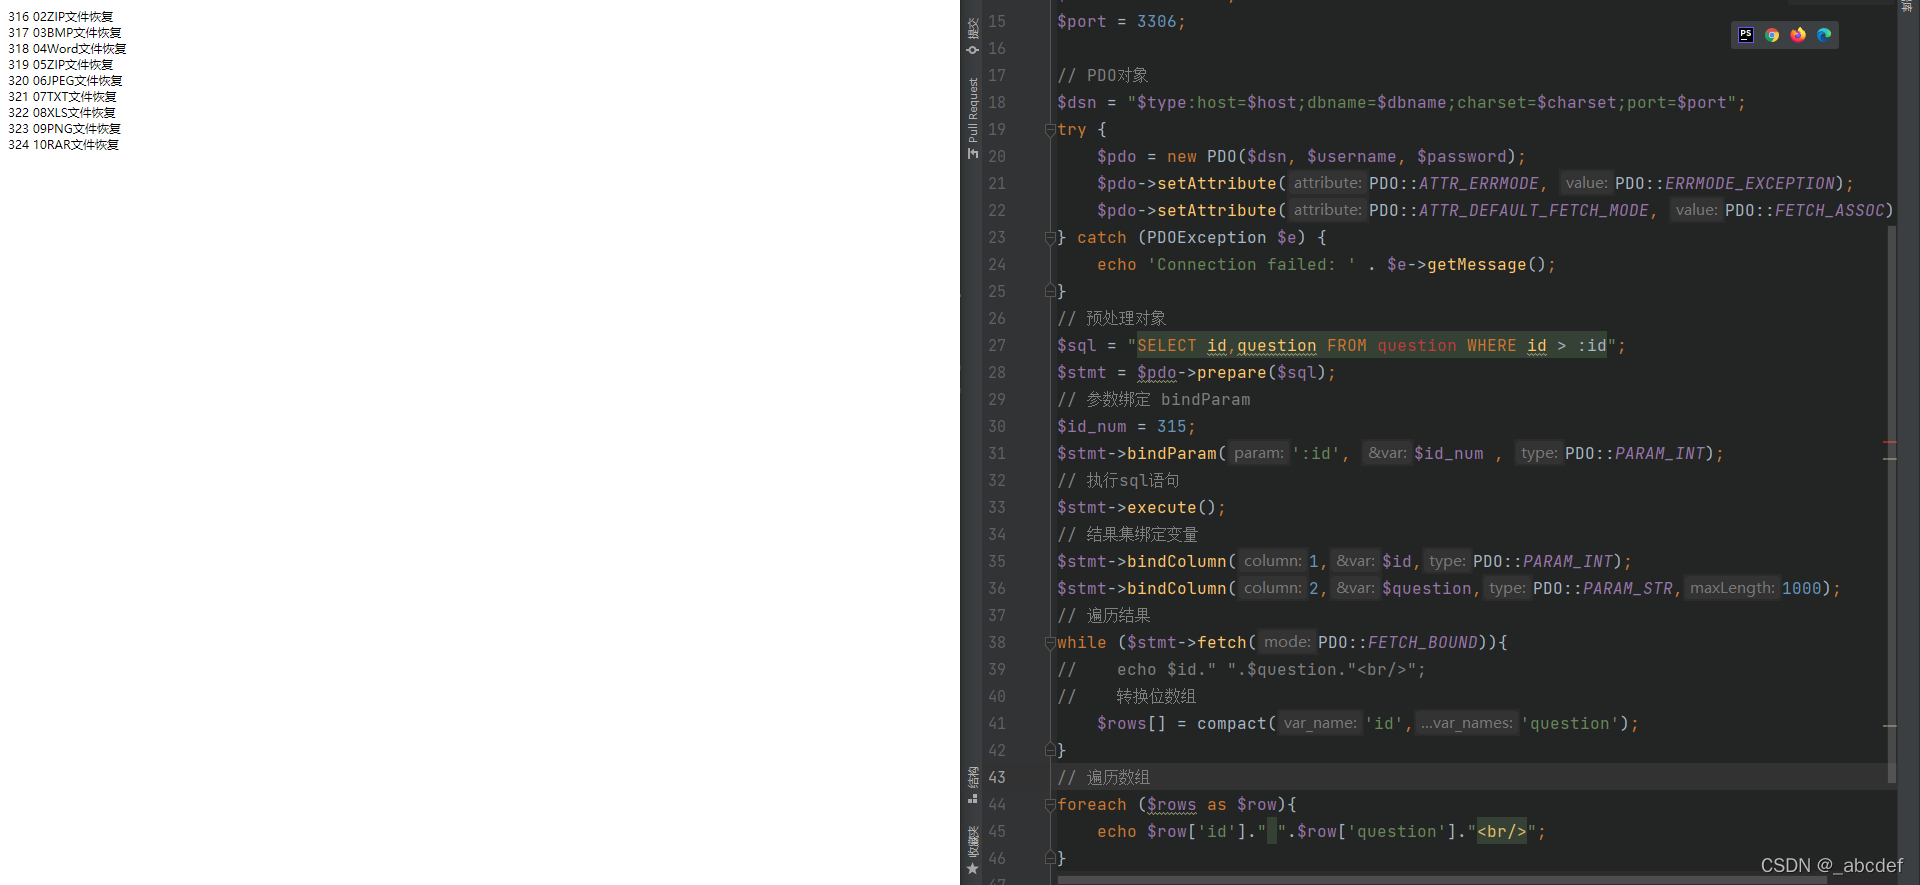Click 'PDOException $e' in catch clause
1920x885 pixels.
click(x=1221, y=238)
